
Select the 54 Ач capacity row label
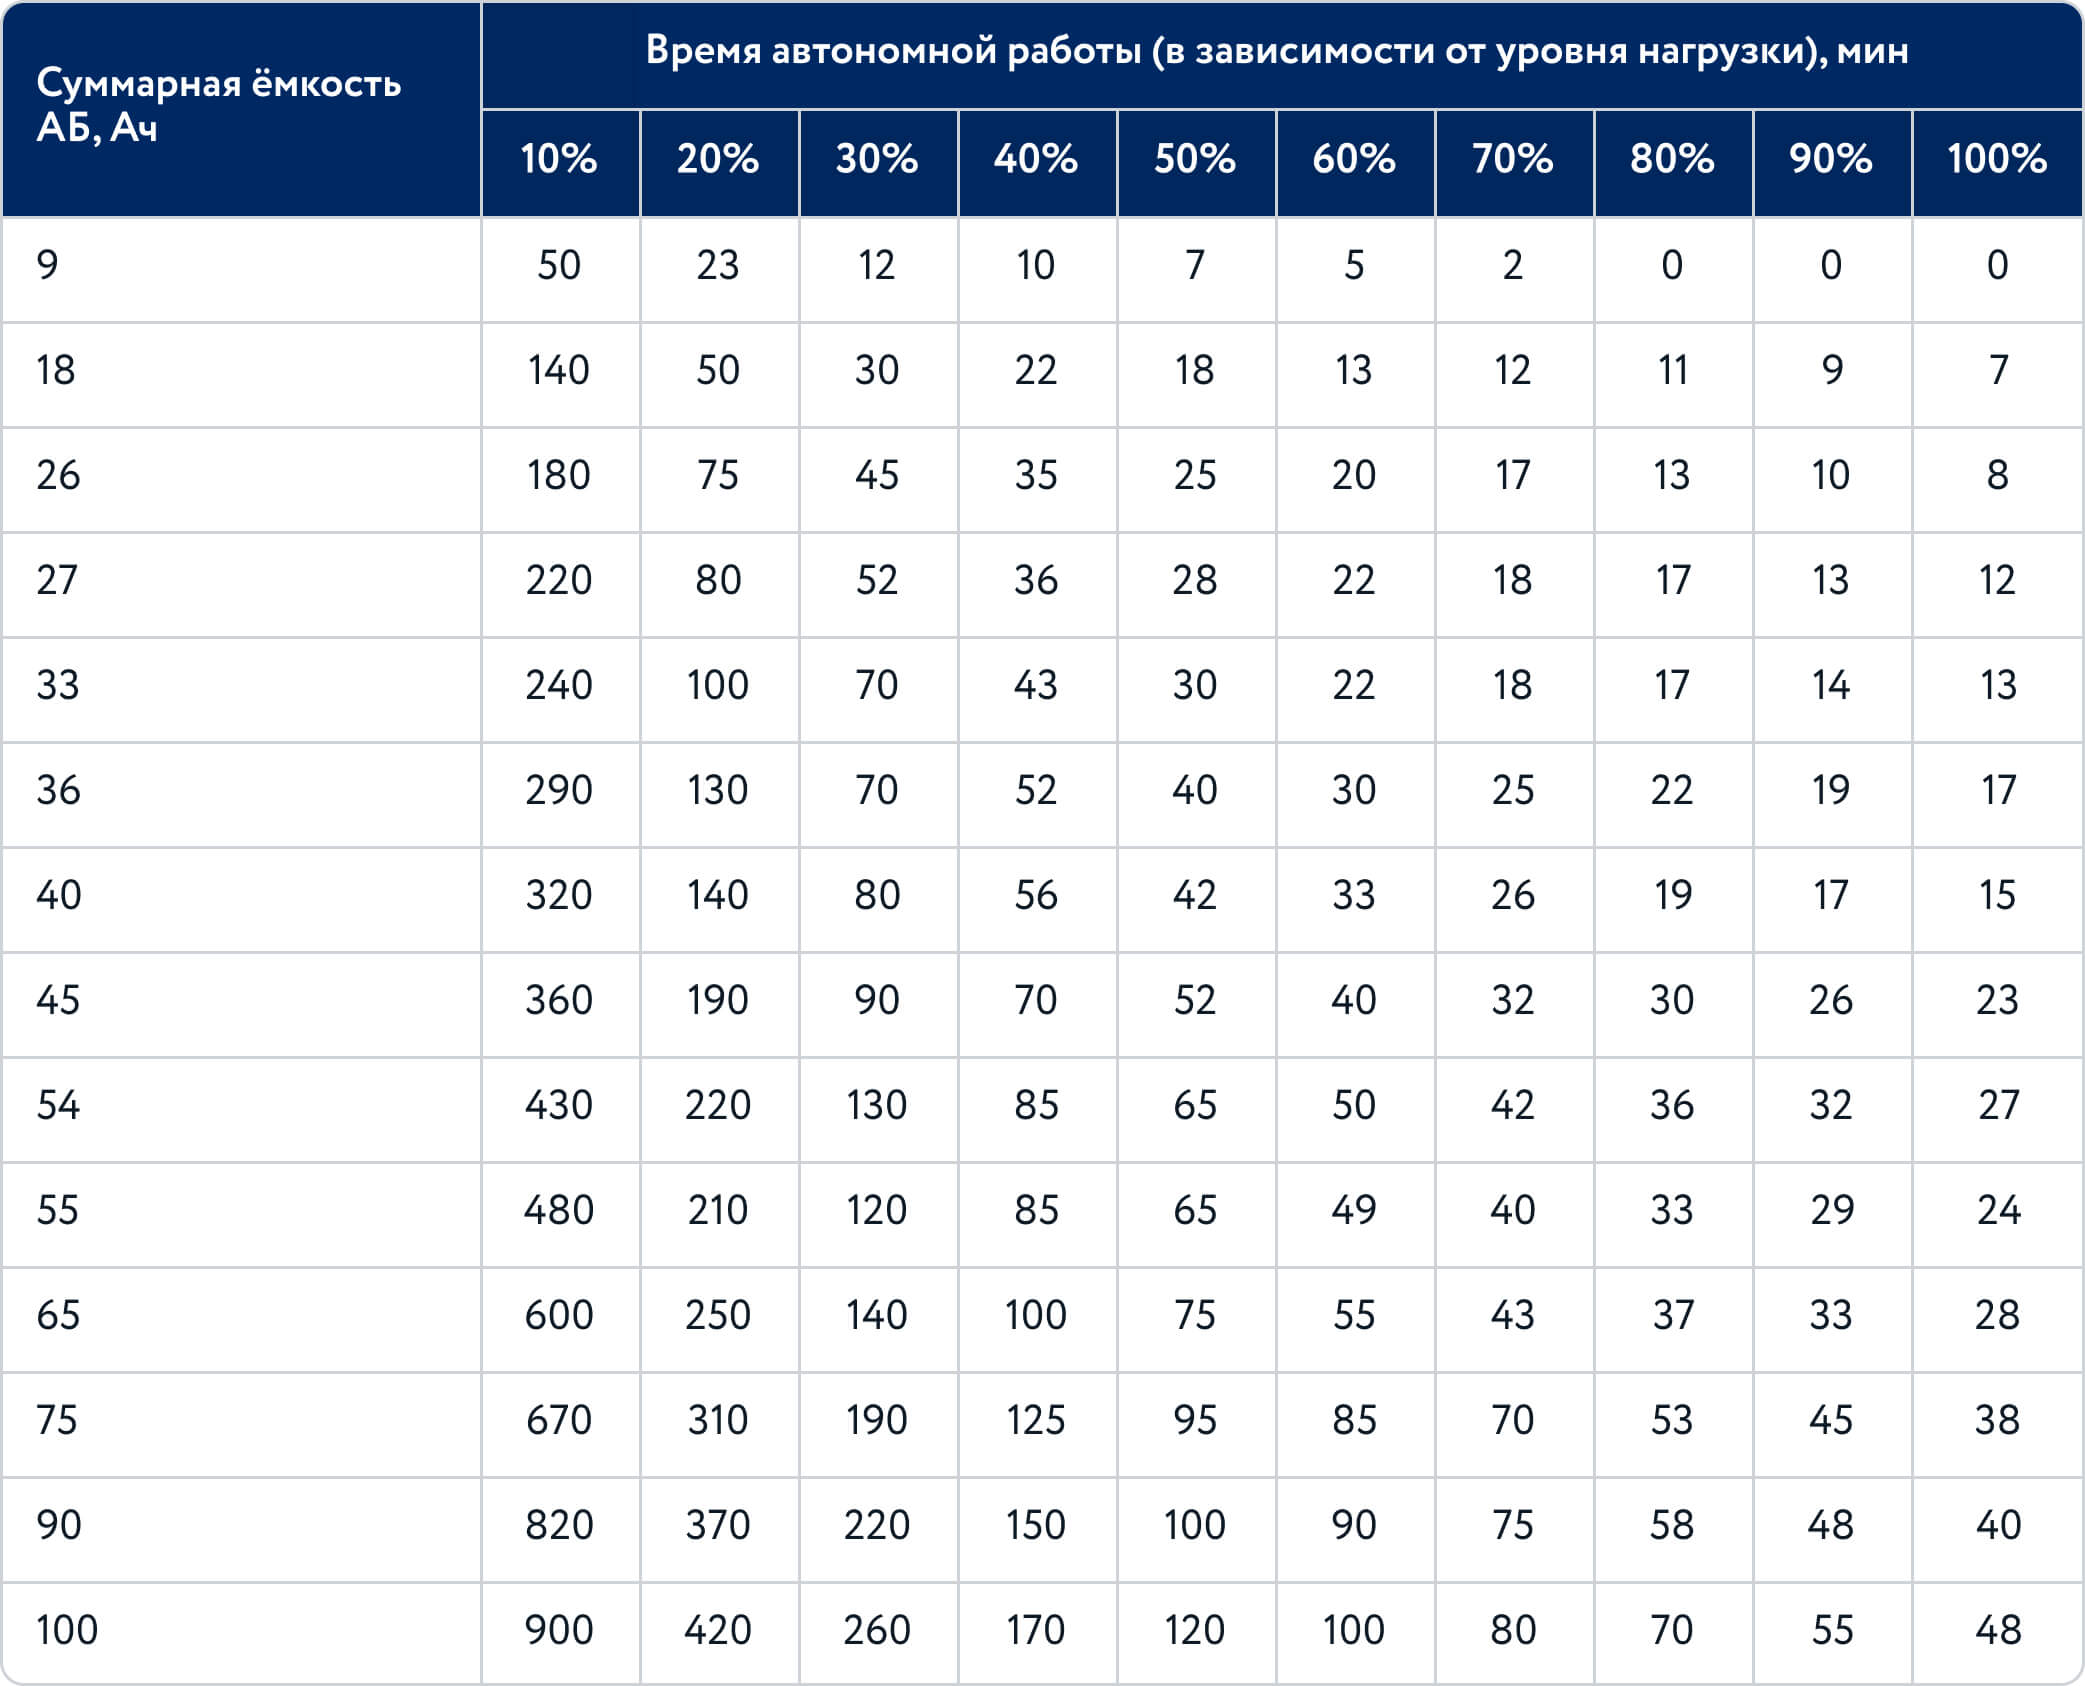[x=58, y=1105]
